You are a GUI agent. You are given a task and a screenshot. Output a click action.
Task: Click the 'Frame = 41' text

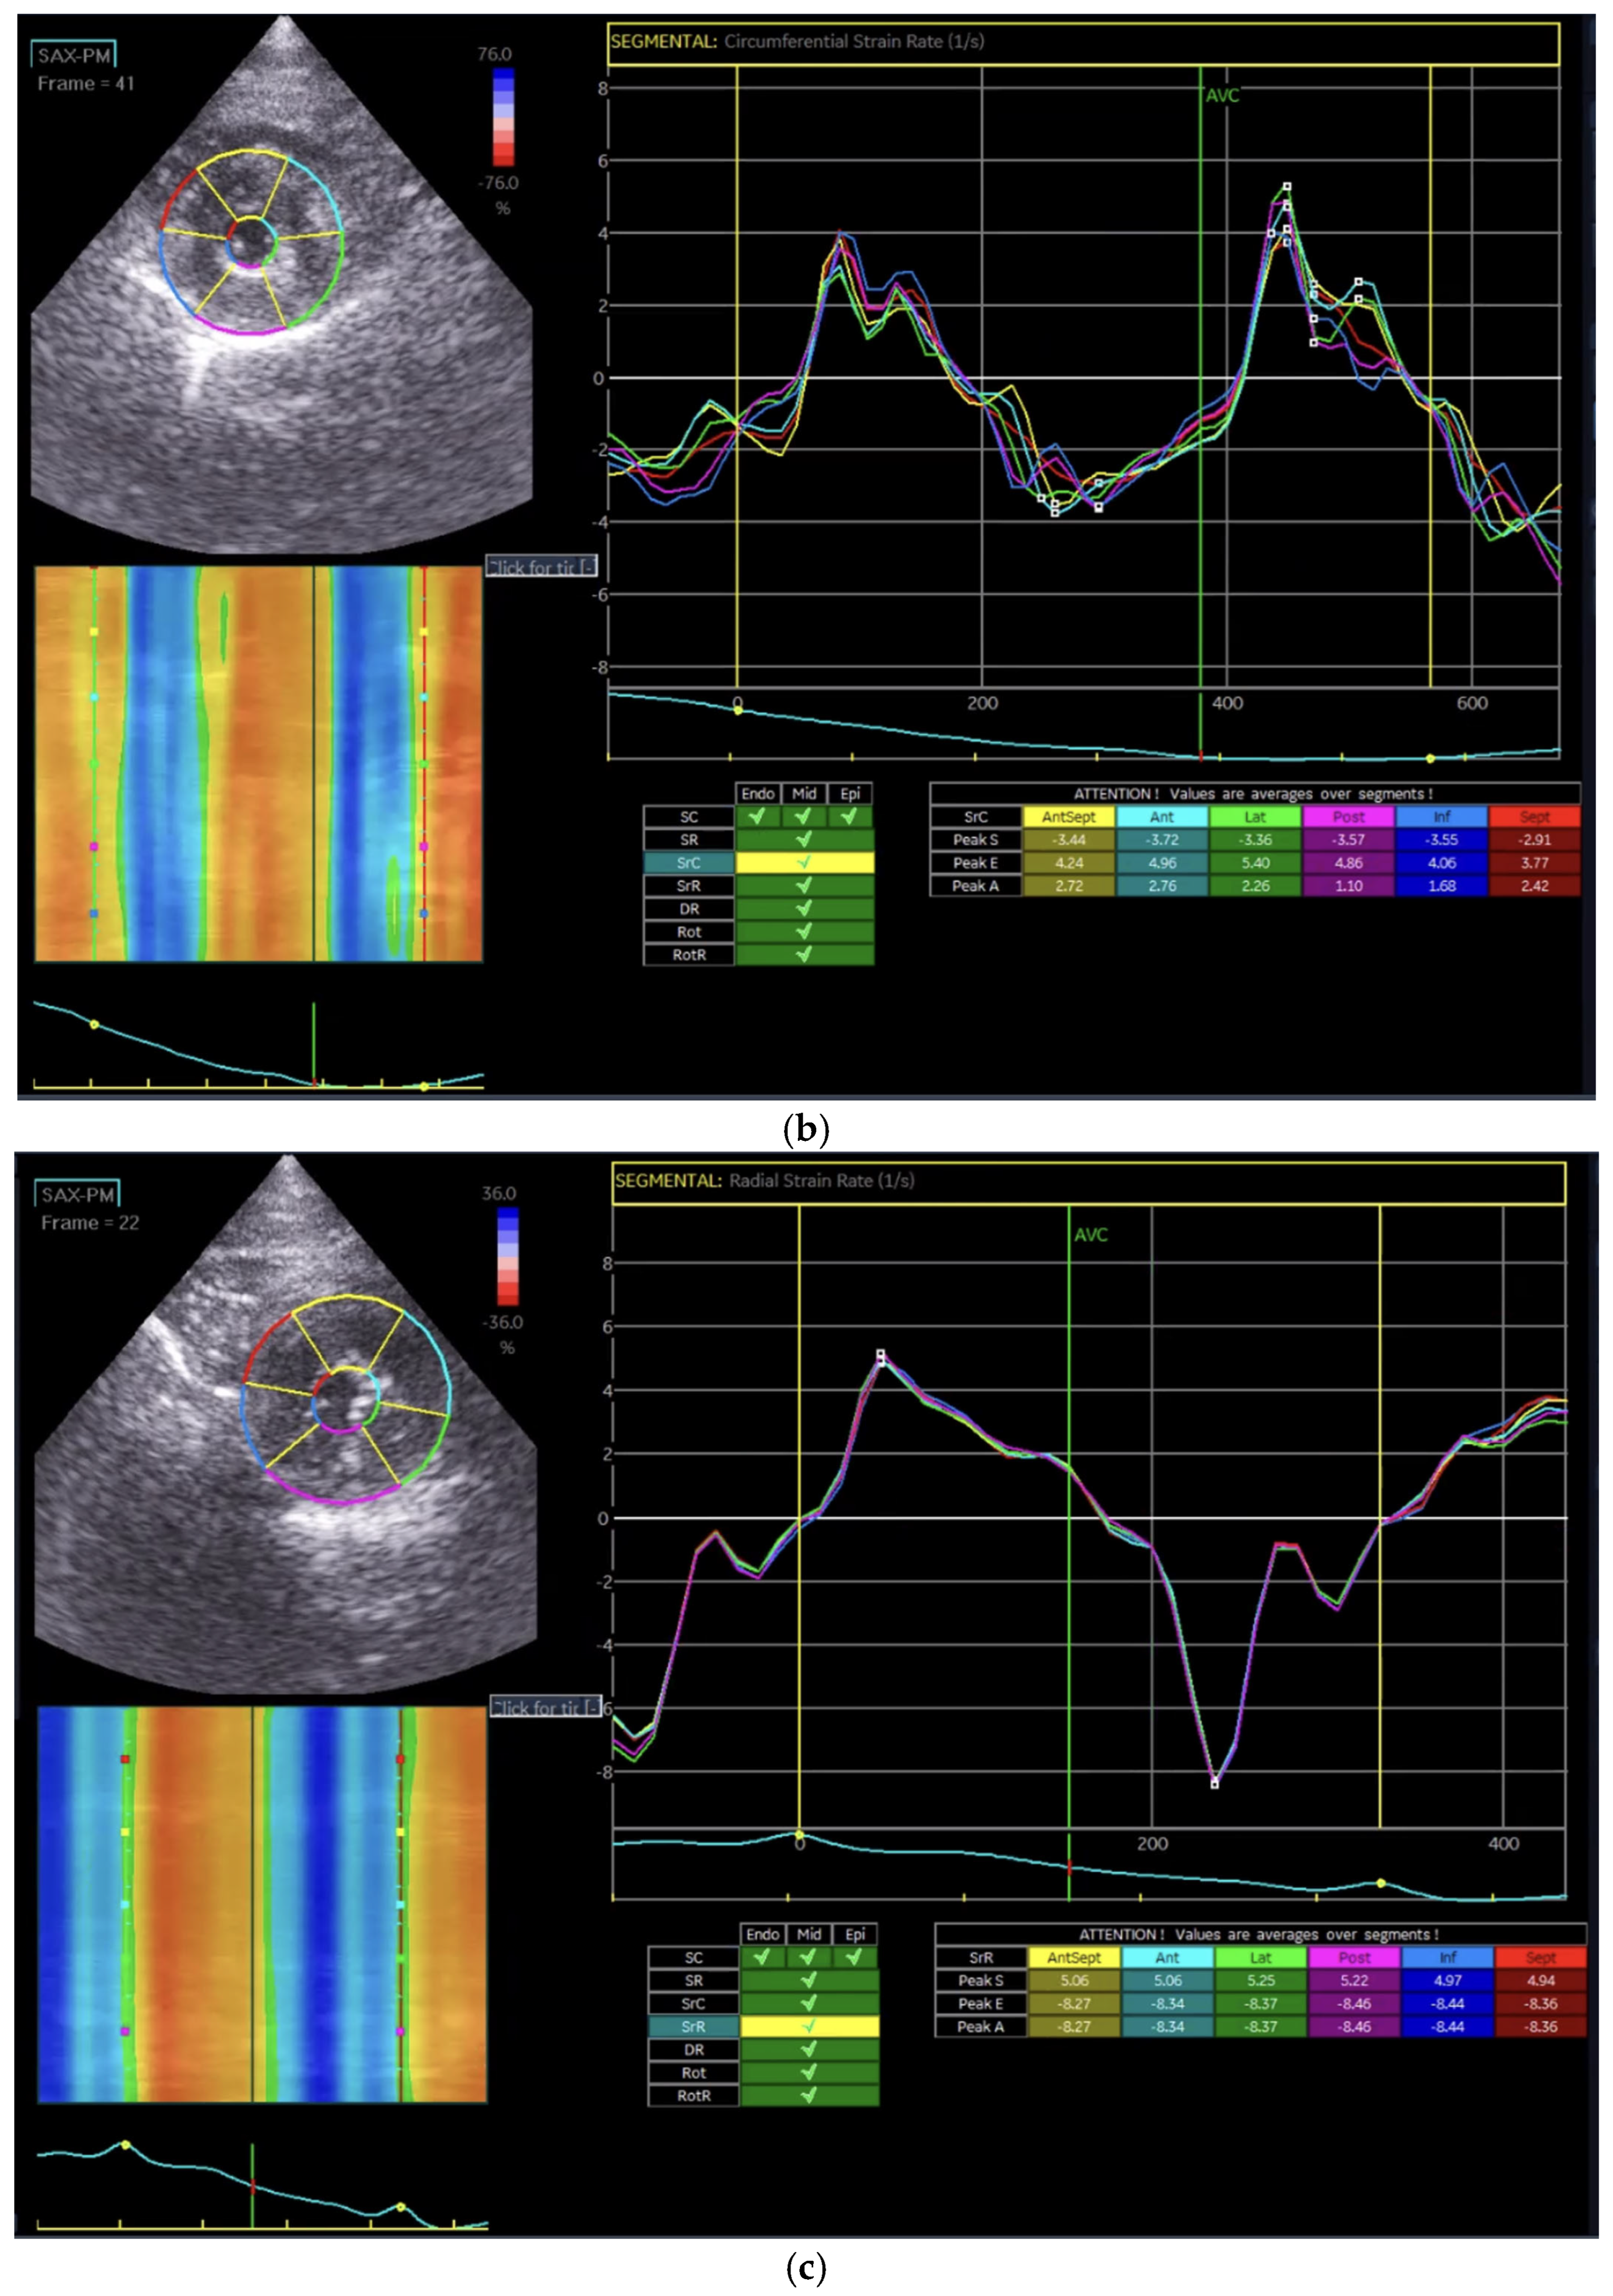pos(86,84)
